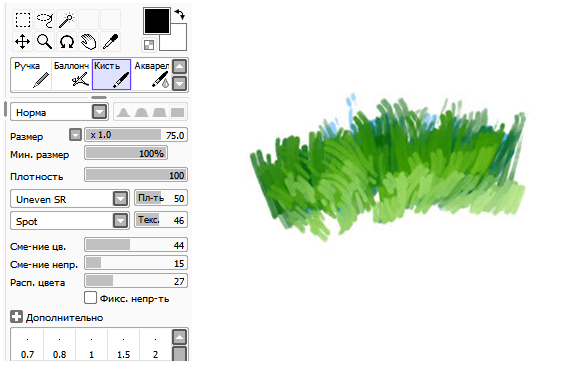Click the green grass painting on canvas

point(388,168)
